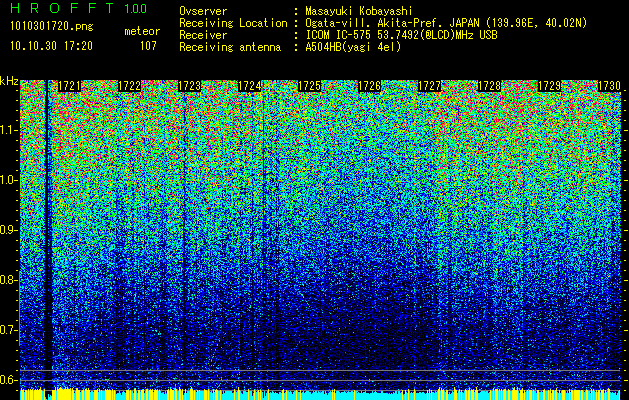Click the meteor count value 107
The width and height of the screenshot is (629, 400).
(148, 46)
